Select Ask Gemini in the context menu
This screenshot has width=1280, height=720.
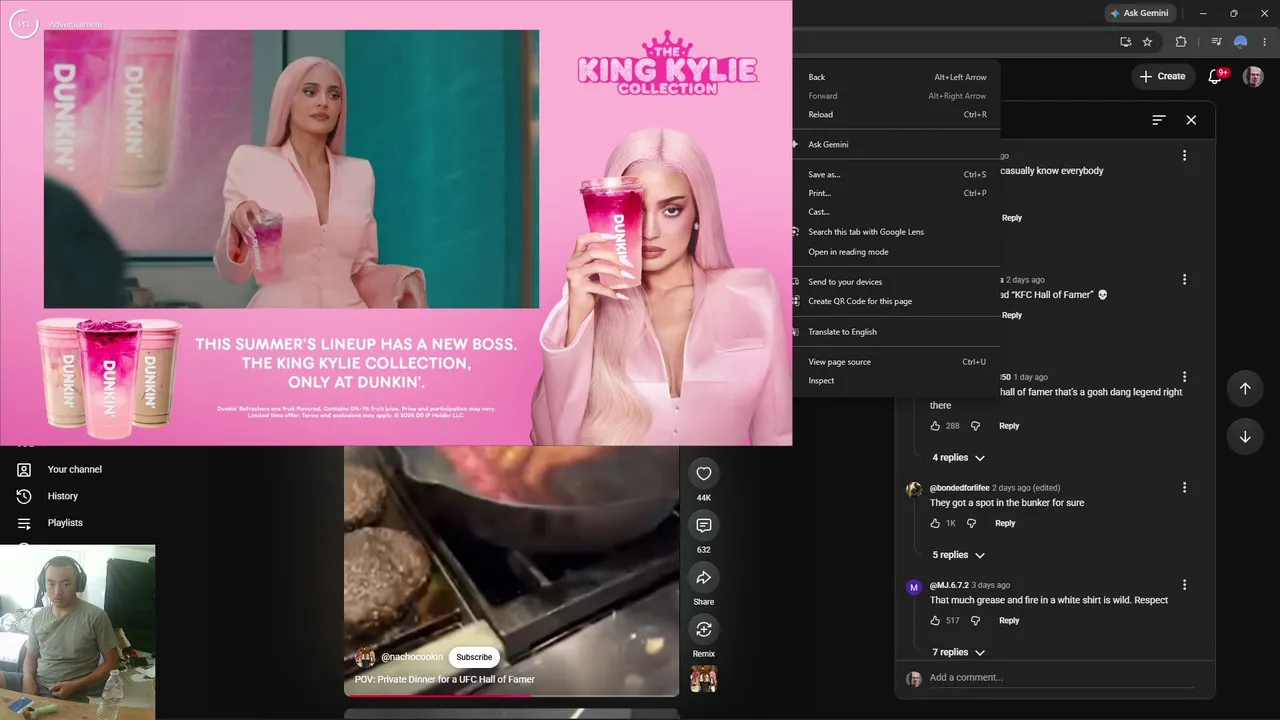pos(896,145)
